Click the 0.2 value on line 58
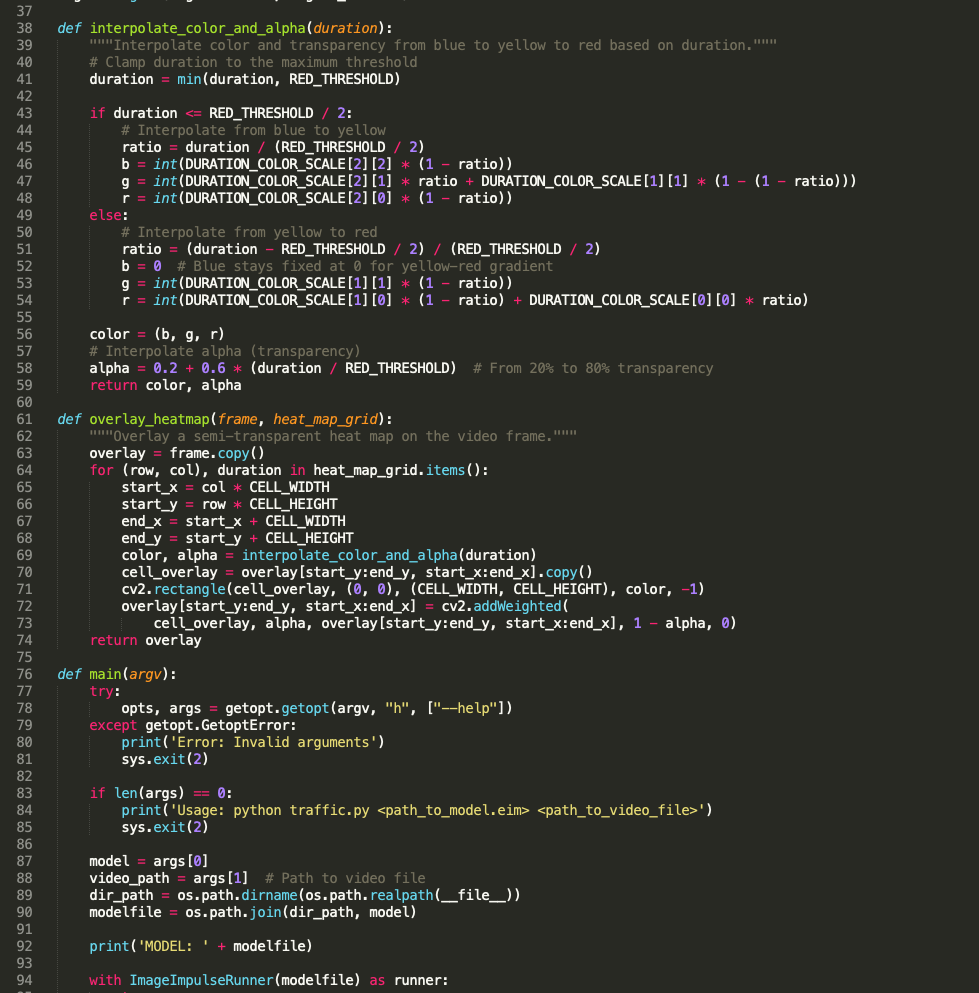 click(165, 369)
